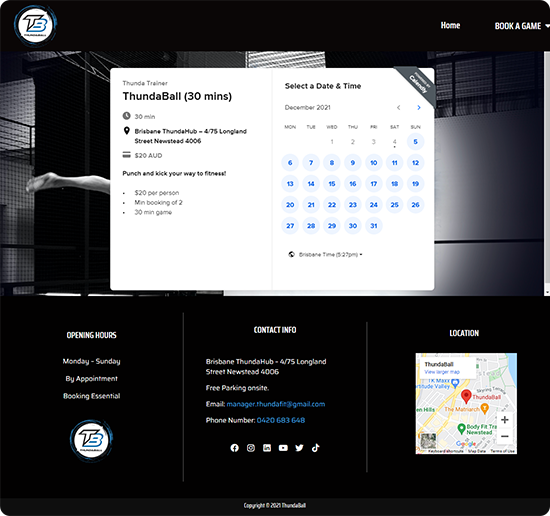The width and height of the screenshot is (550, 516).
Task: Pick December 25 date
Action: [395, 205]
